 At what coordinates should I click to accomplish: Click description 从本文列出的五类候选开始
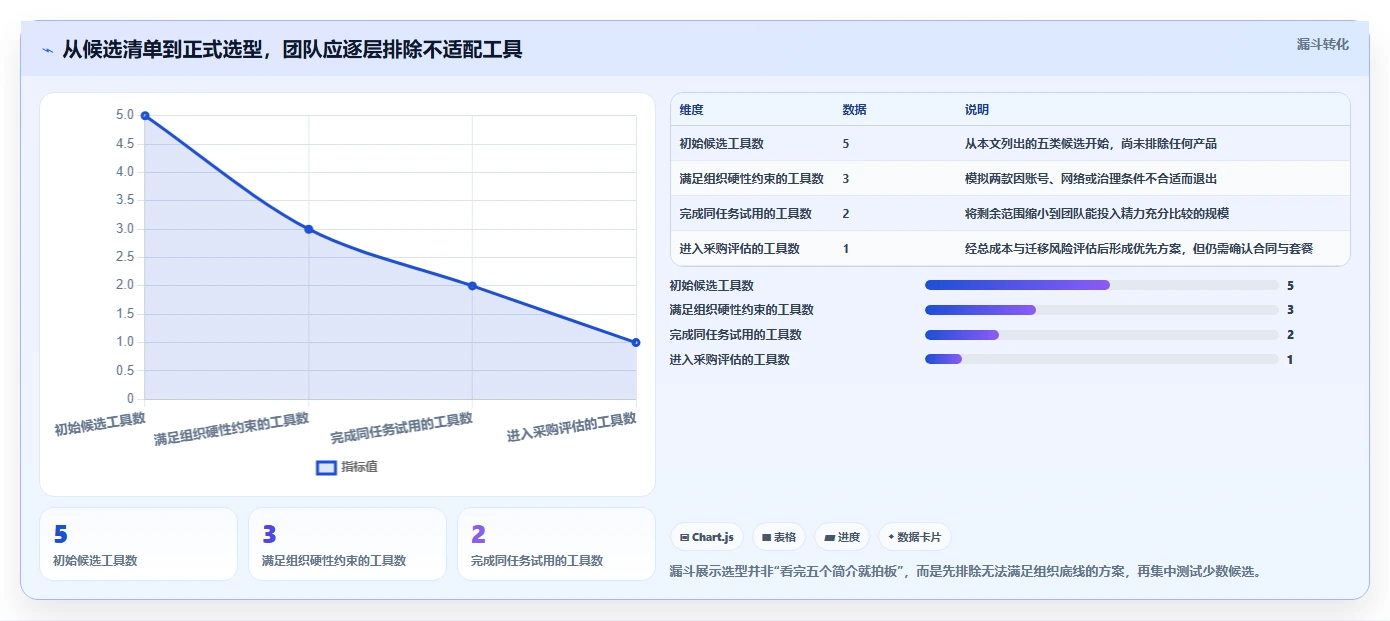pos(1091,144)
